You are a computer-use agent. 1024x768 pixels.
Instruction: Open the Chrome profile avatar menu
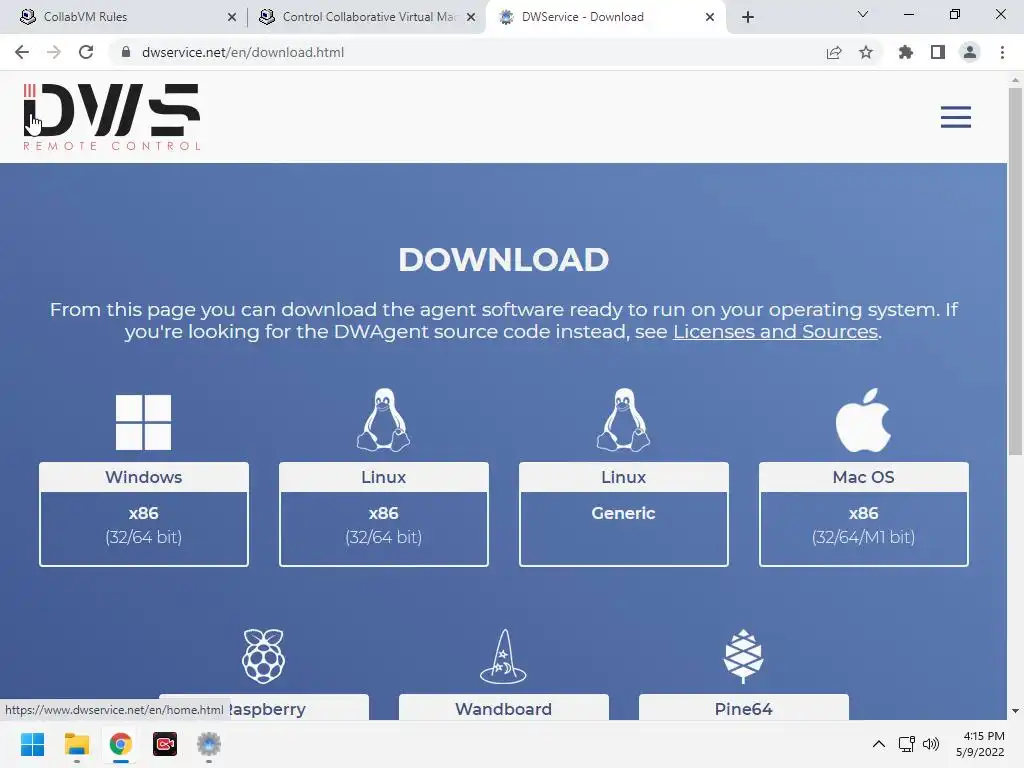(970, 52)
